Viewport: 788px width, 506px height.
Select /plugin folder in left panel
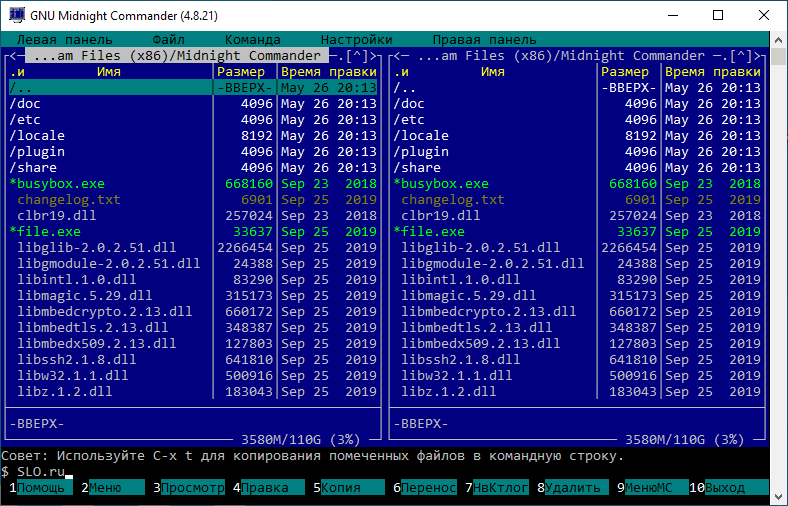coord(193,152)
